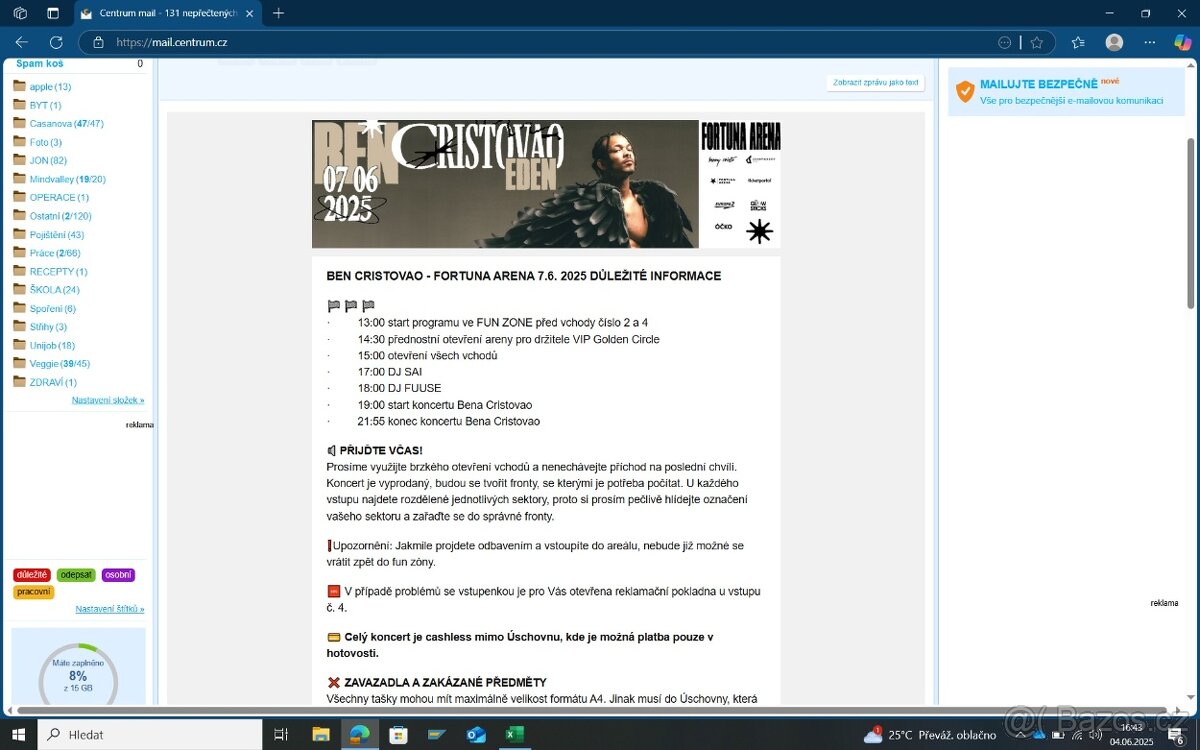Switch to Microsoft Edge in the taskbar
Viewport: 1200px width, 750px height.
359,735
